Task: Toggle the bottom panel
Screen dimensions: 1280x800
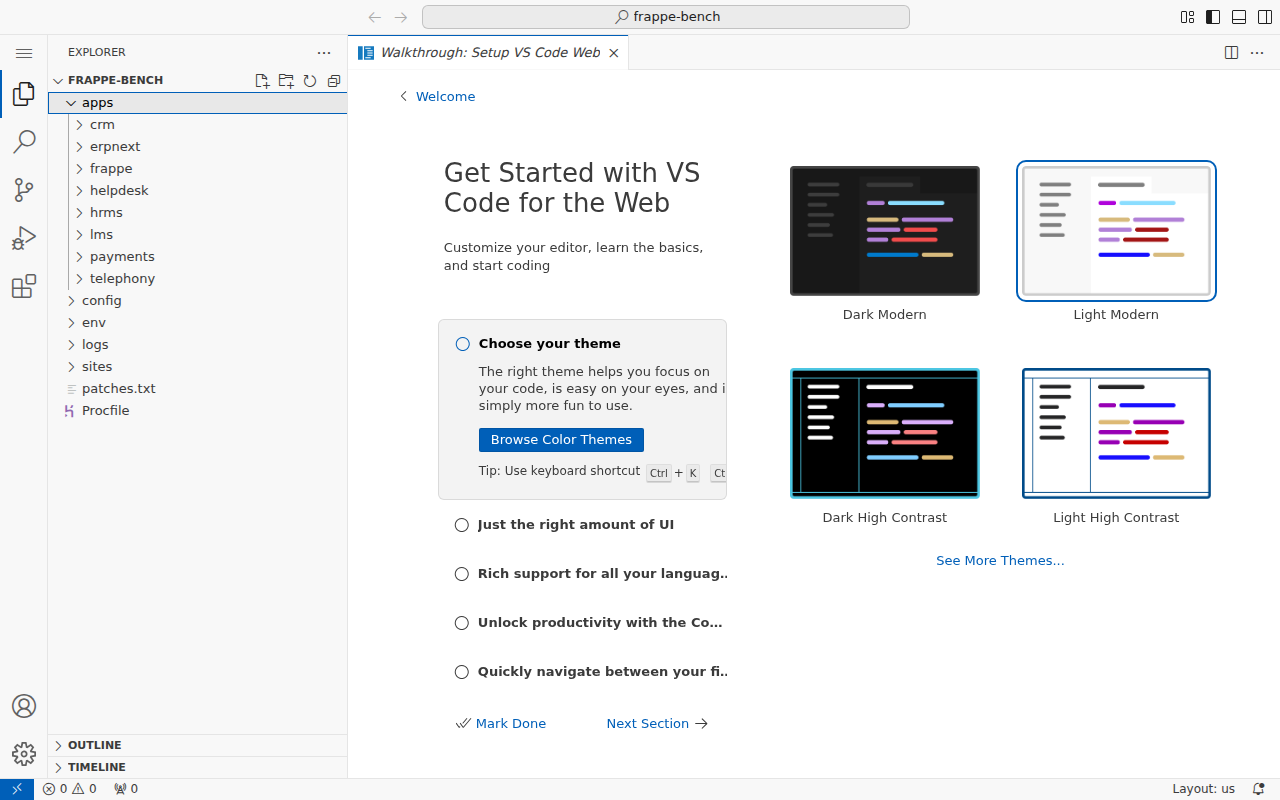Action: point(1239,17)
